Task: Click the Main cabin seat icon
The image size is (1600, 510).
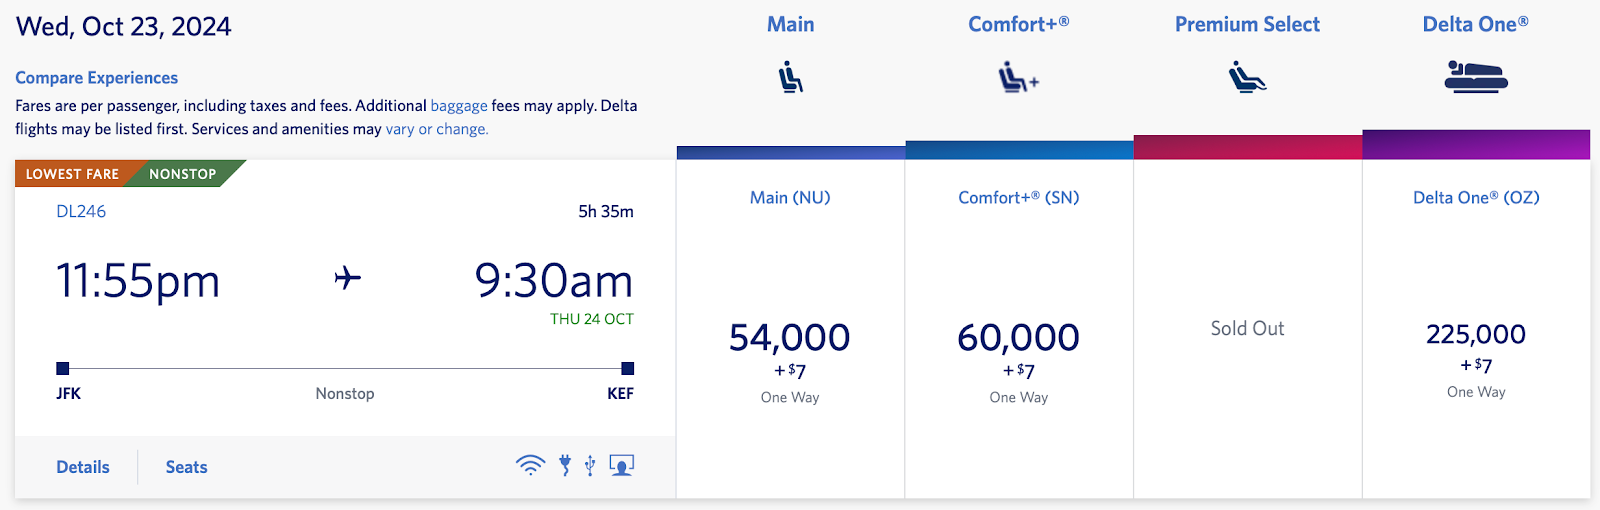Action: tap(791, 77)
